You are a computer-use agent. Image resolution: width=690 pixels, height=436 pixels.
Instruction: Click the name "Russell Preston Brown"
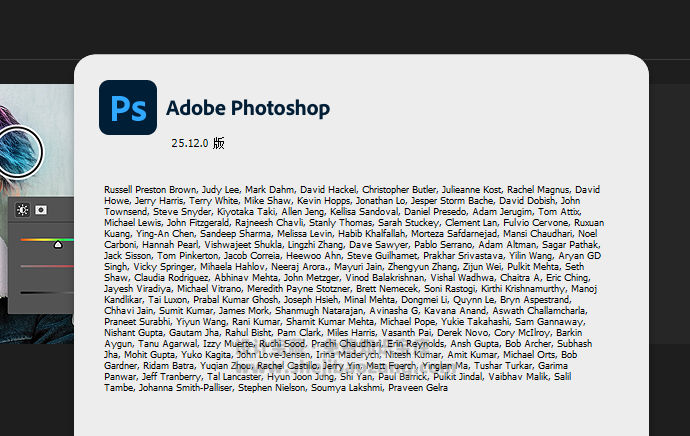click(150, 190)
